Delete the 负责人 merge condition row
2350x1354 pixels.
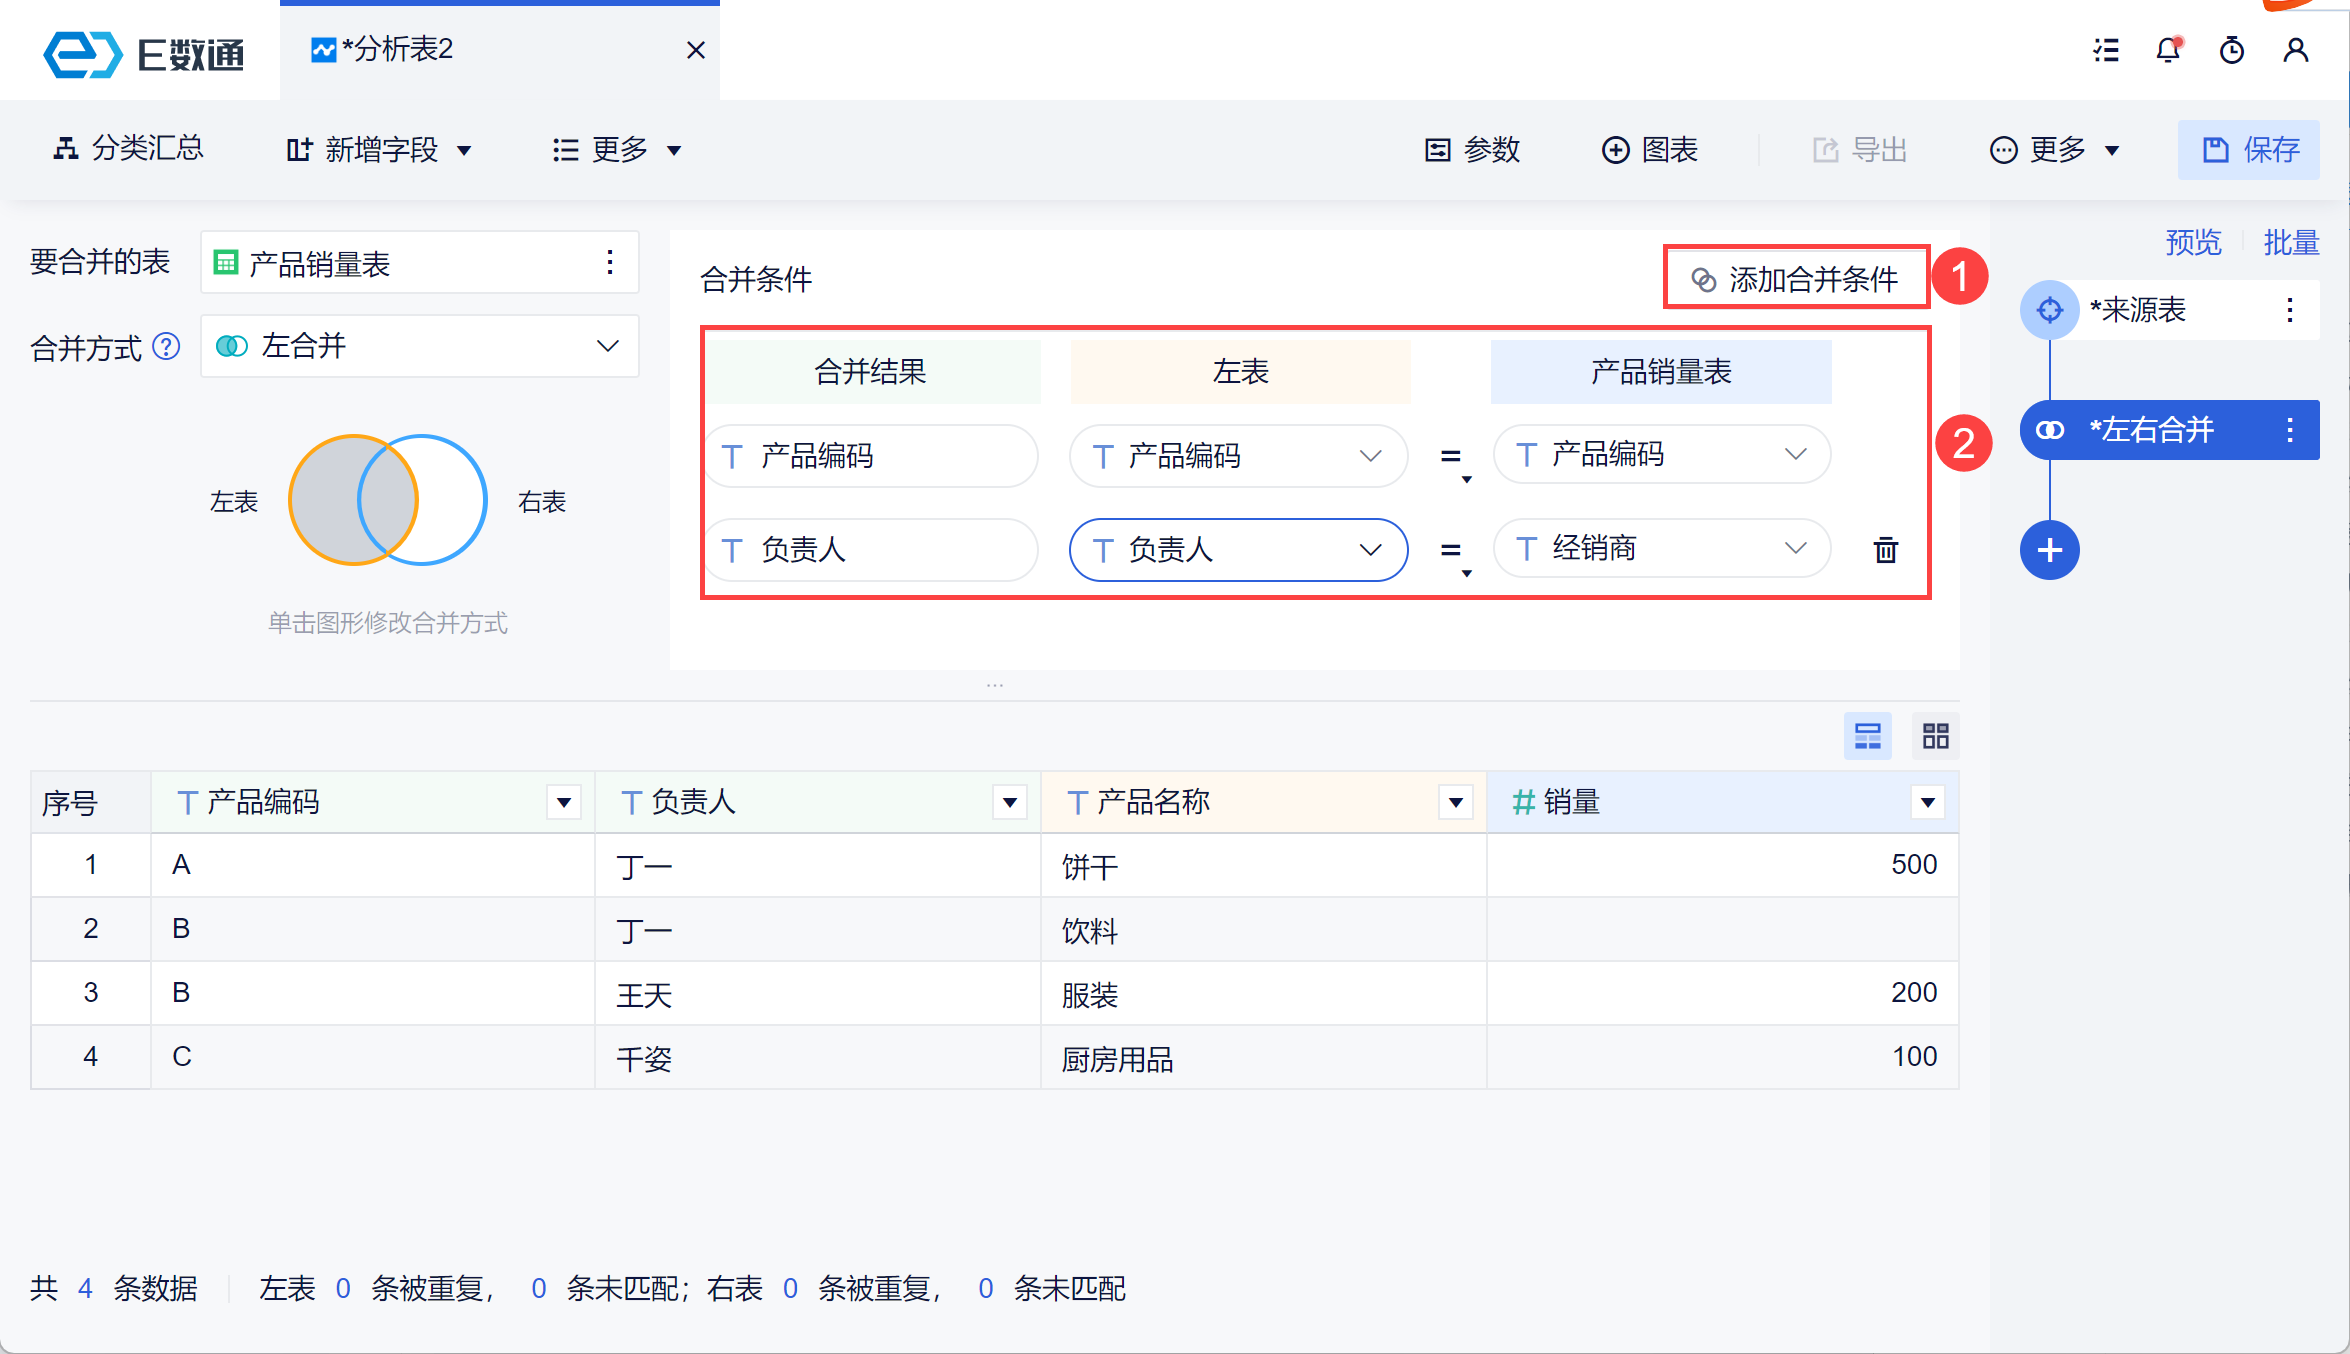(1885, 550)
